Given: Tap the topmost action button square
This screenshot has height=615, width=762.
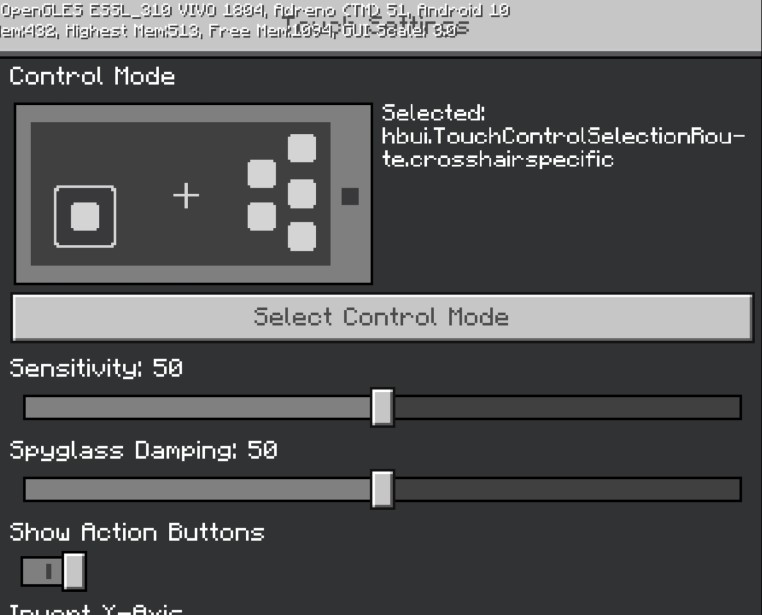Looking at the screenshot, I should coord(302,149).
